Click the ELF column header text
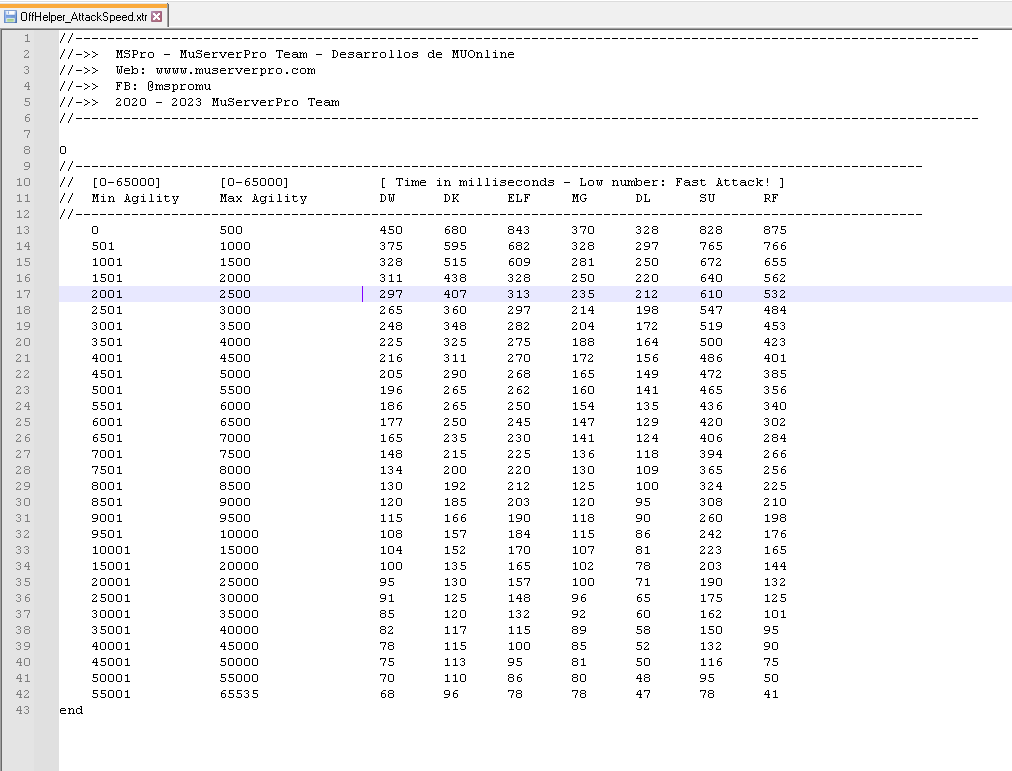This screenshot has height=771, width=1012. tap(519, 198)
